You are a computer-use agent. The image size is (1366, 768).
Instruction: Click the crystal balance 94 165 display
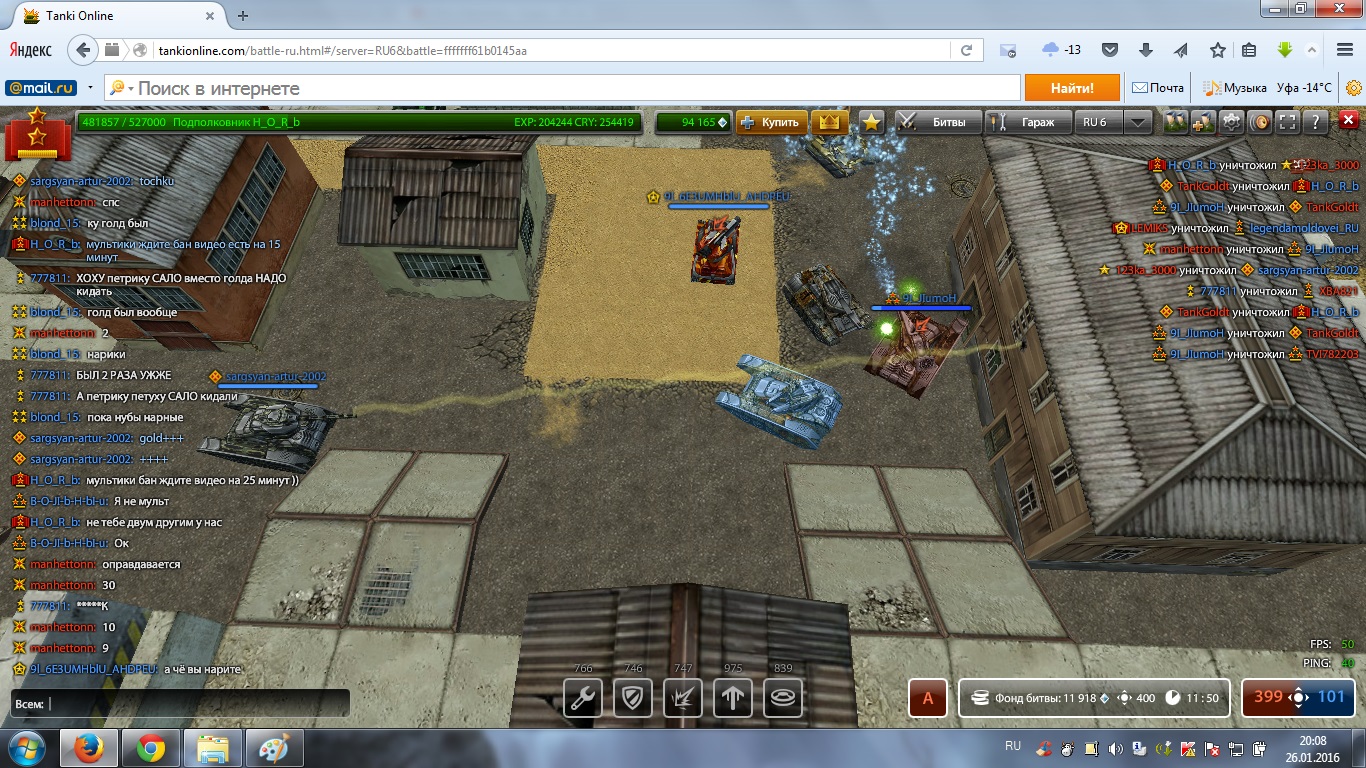pos(695,122)
